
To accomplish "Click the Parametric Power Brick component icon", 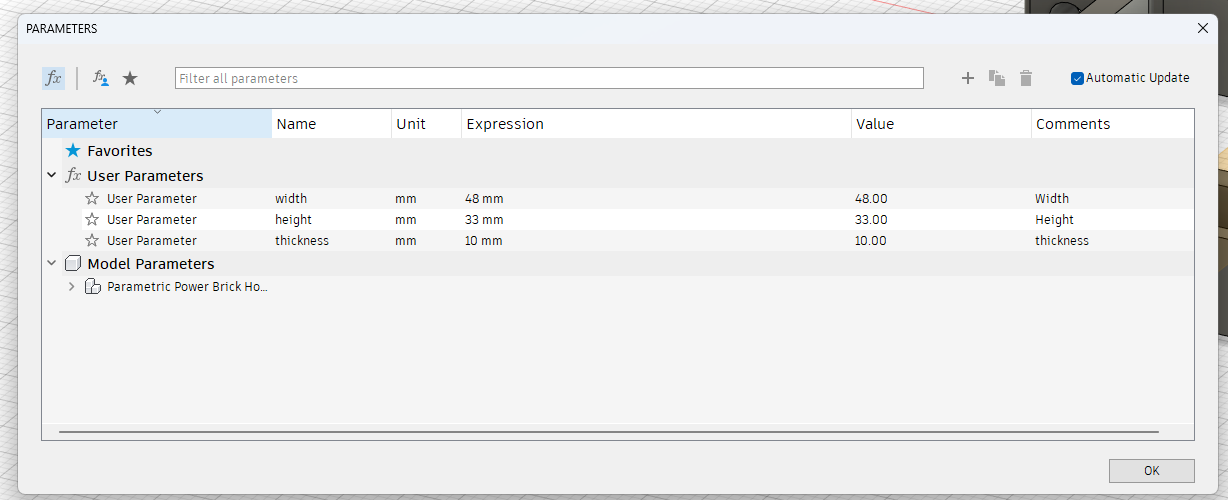I will (92, 287).
